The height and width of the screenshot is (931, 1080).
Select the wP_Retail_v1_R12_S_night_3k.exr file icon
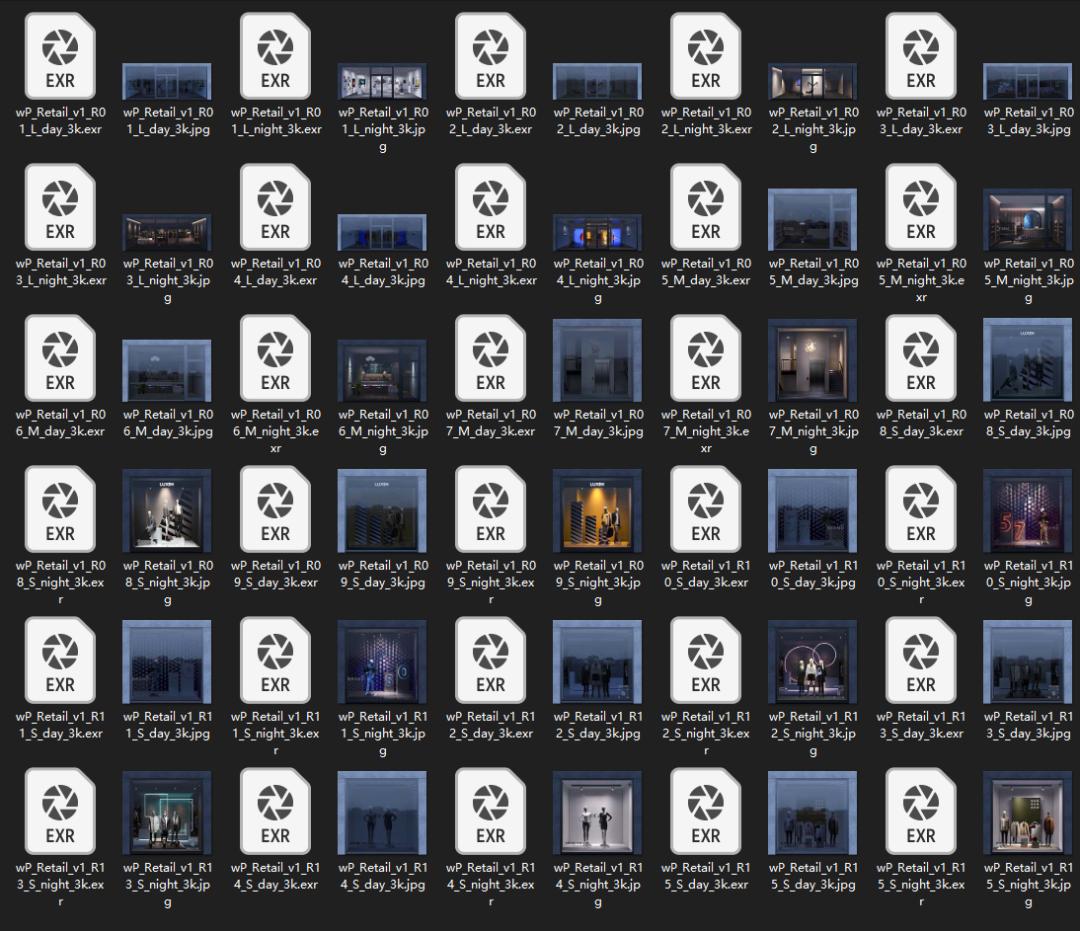tap(706, 660)
